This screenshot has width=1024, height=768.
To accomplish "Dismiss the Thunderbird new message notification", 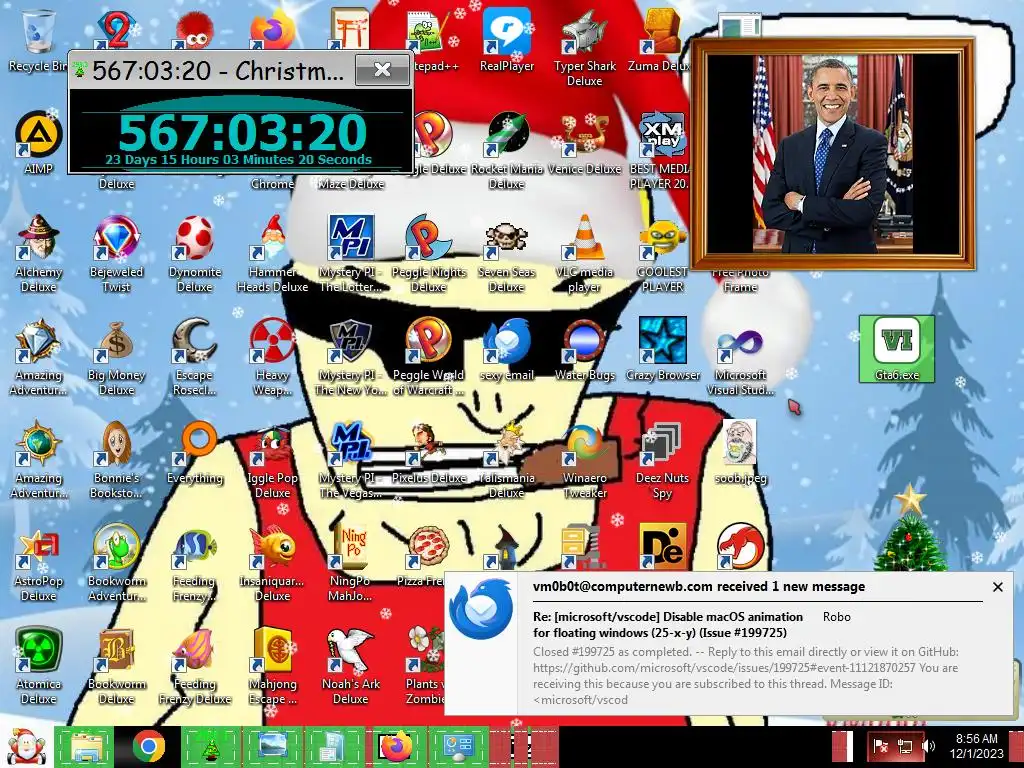I will click(997, 587).
